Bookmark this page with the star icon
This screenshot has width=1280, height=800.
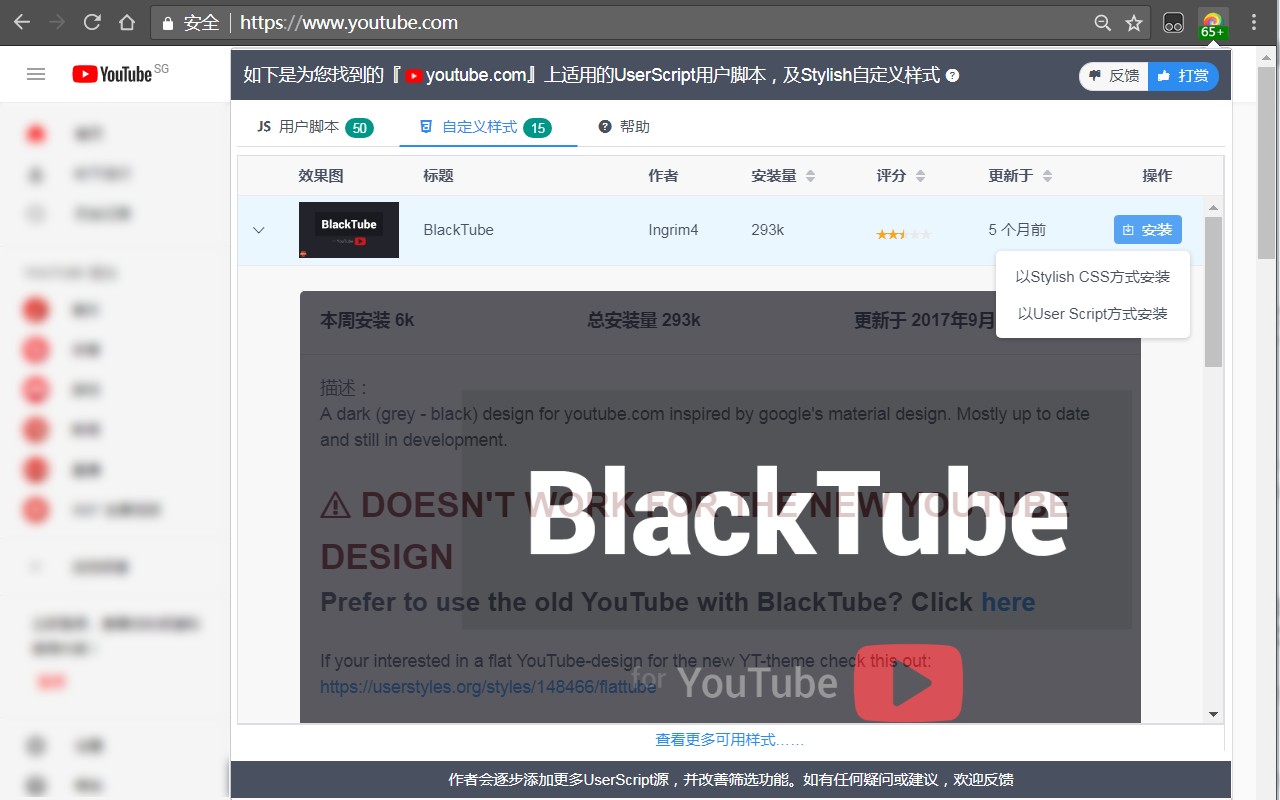tap(1134, 22)
